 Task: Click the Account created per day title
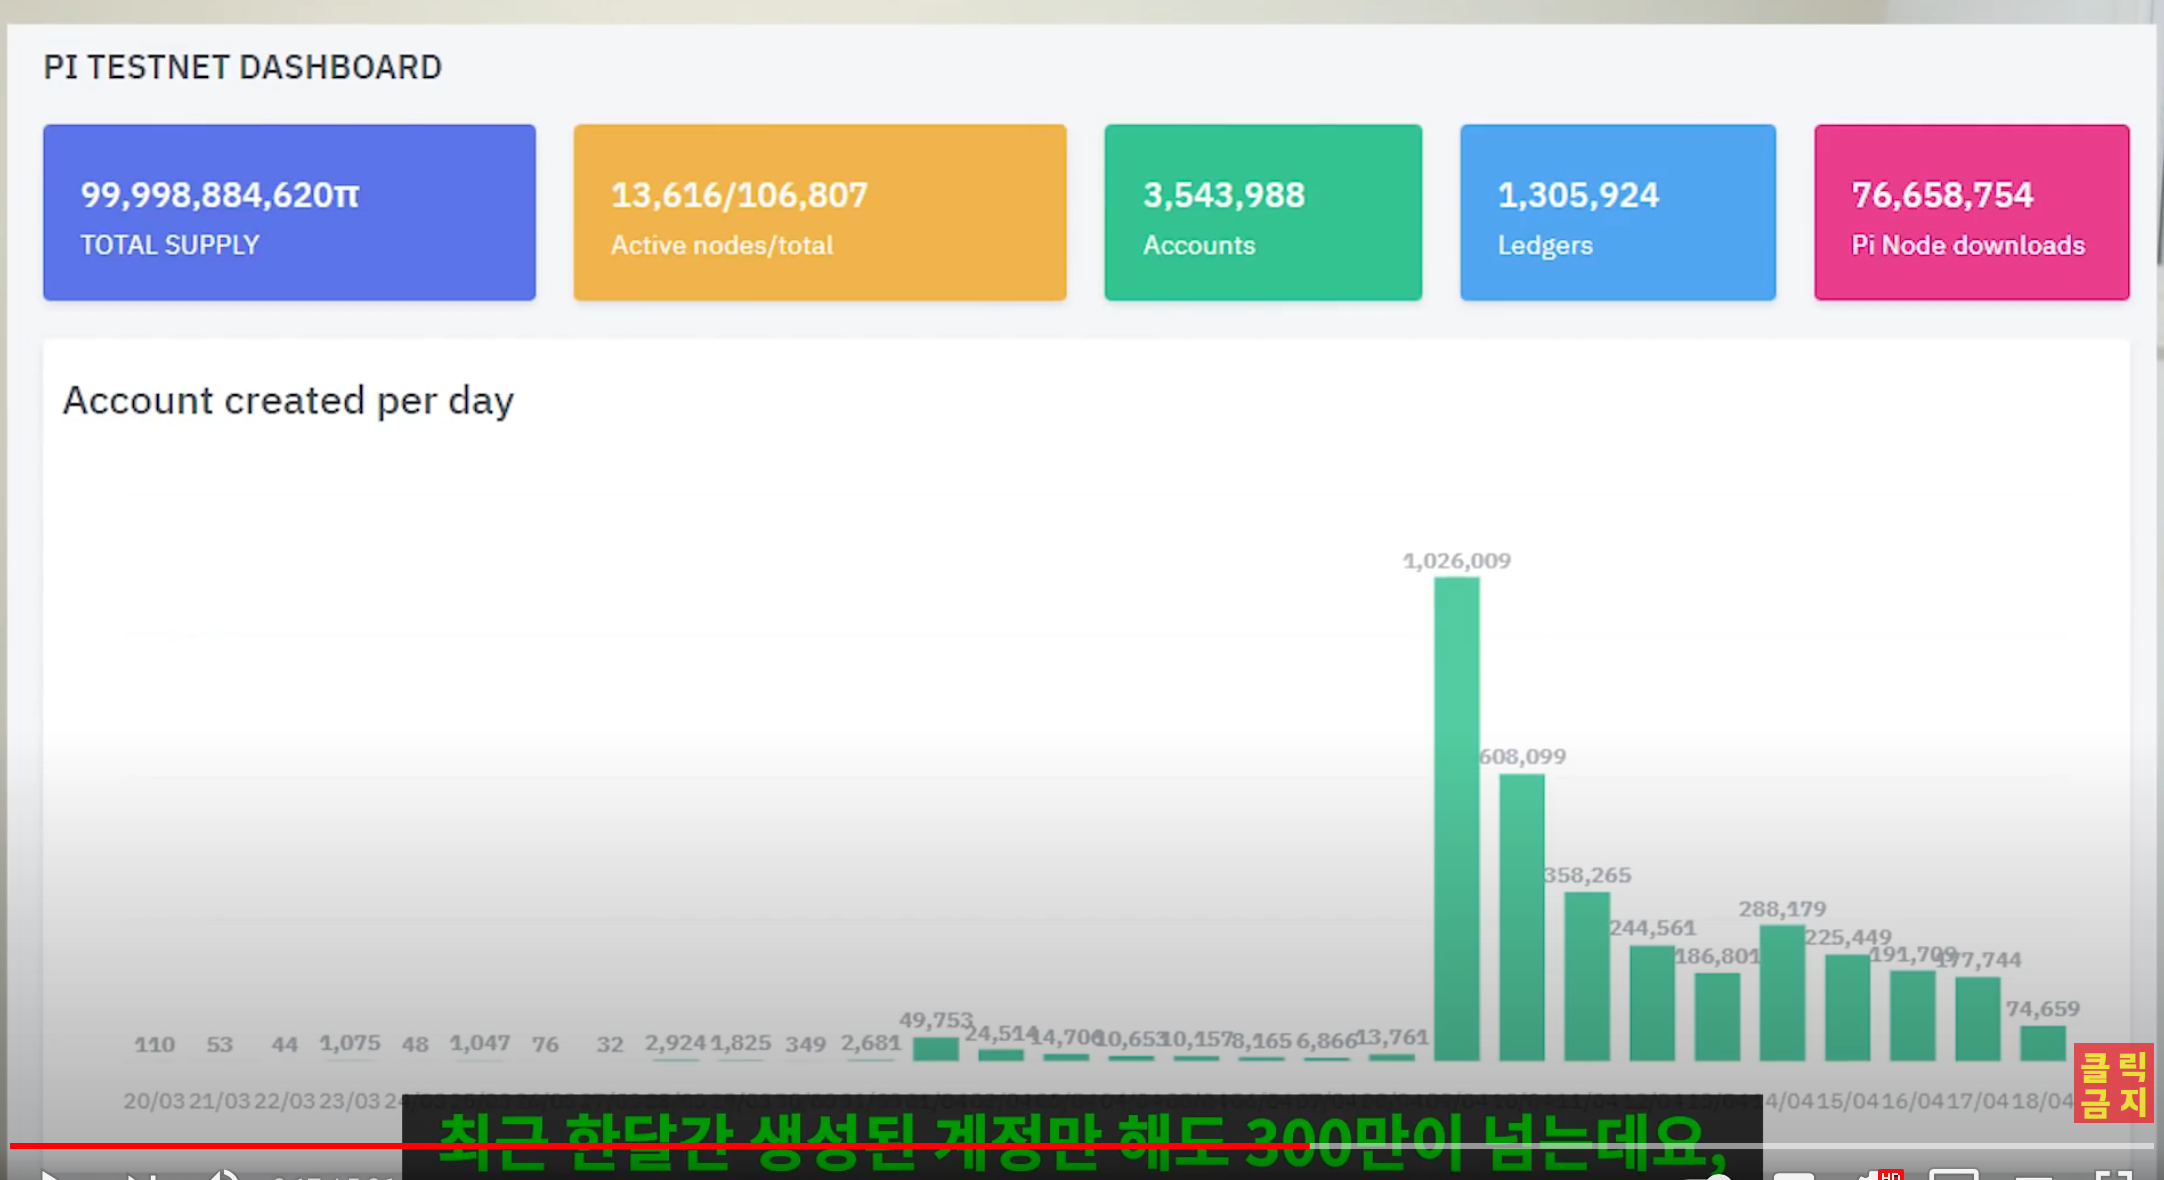(288, 401)
